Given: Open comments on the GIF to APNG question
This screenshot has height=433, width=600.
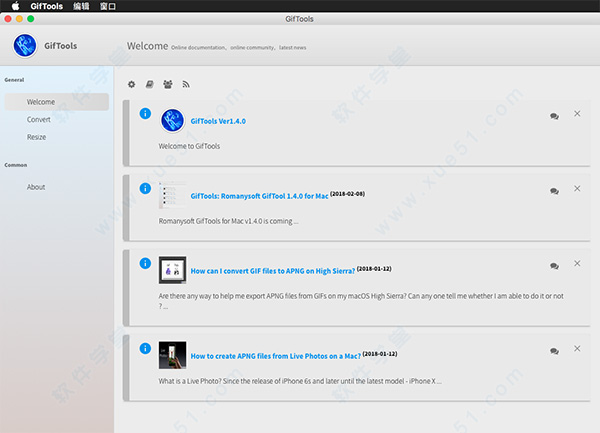Looking at the screenshot, I should (x=554, y=266).
